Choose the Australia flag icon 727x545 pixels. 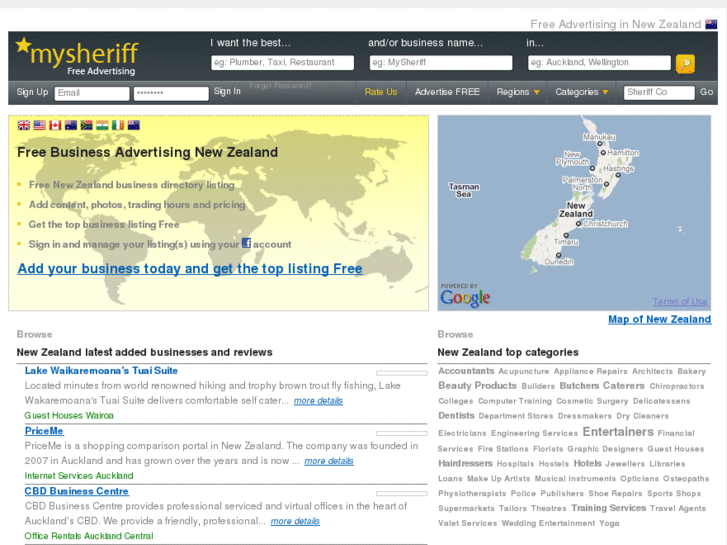click(x=71, y=125)
